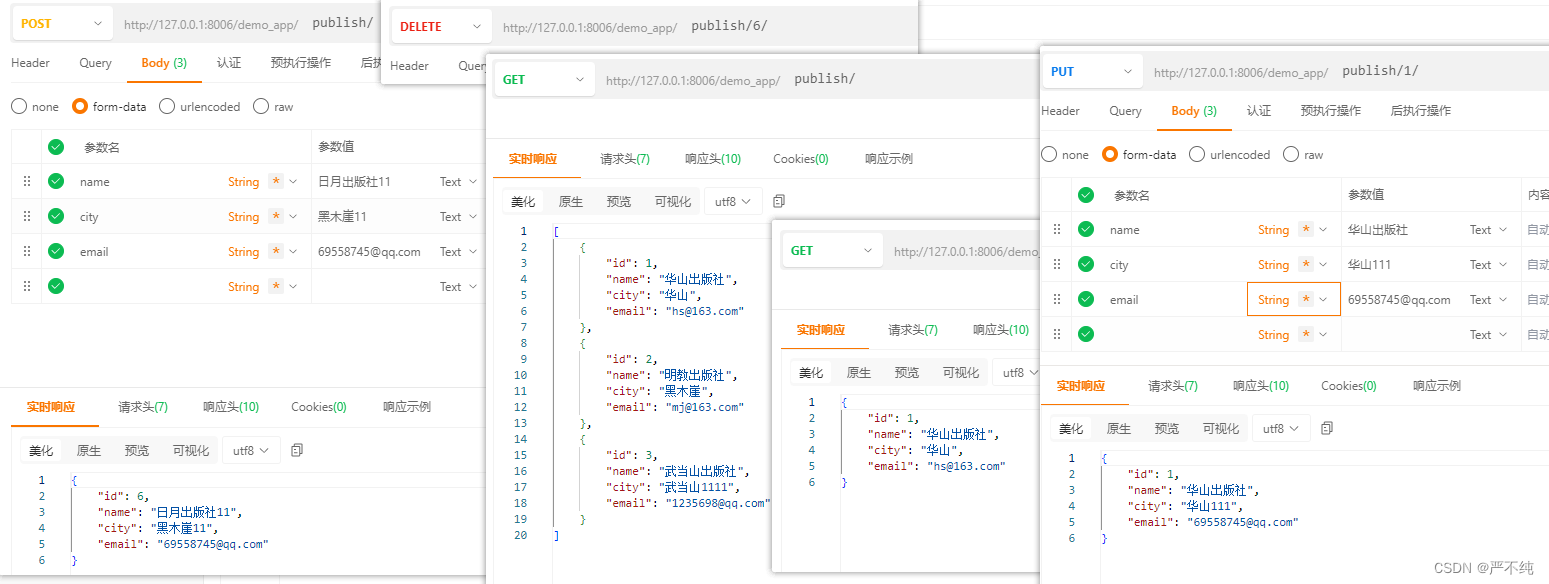Switch to Header tab in POST window
This screenshot has height=584, width=1549.
point(30,63)
